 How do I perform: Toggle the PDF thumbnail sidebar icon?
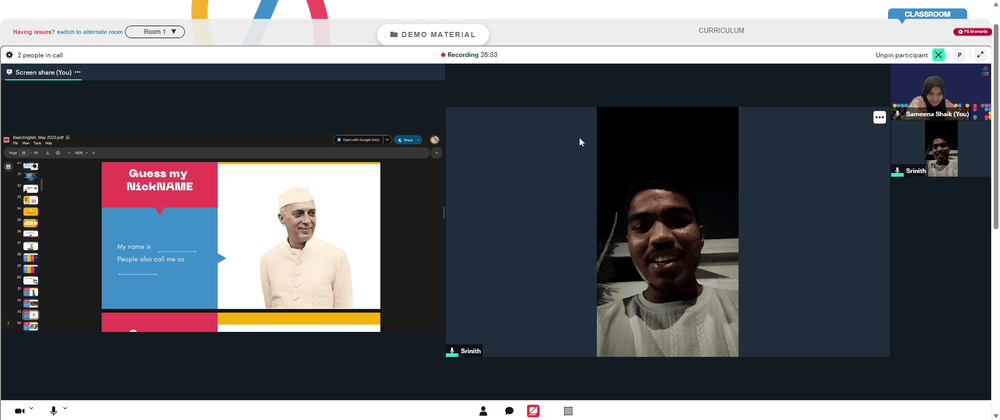(x=8, y=166)
